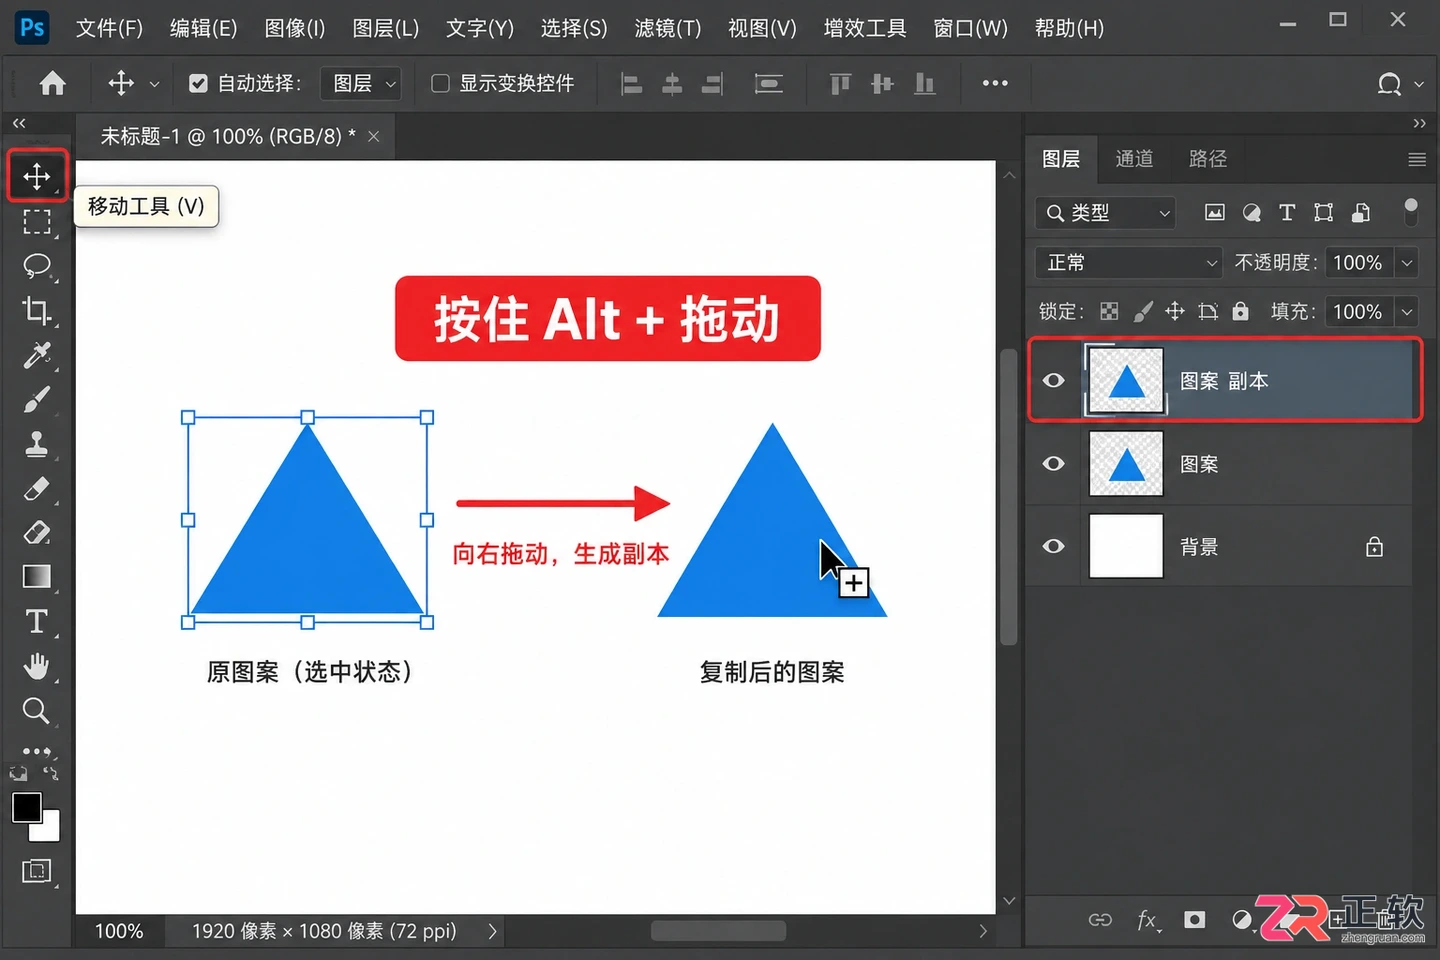Lock layer position icon
This screenshot has height=960, width=1440.
tap(1175, 312)
